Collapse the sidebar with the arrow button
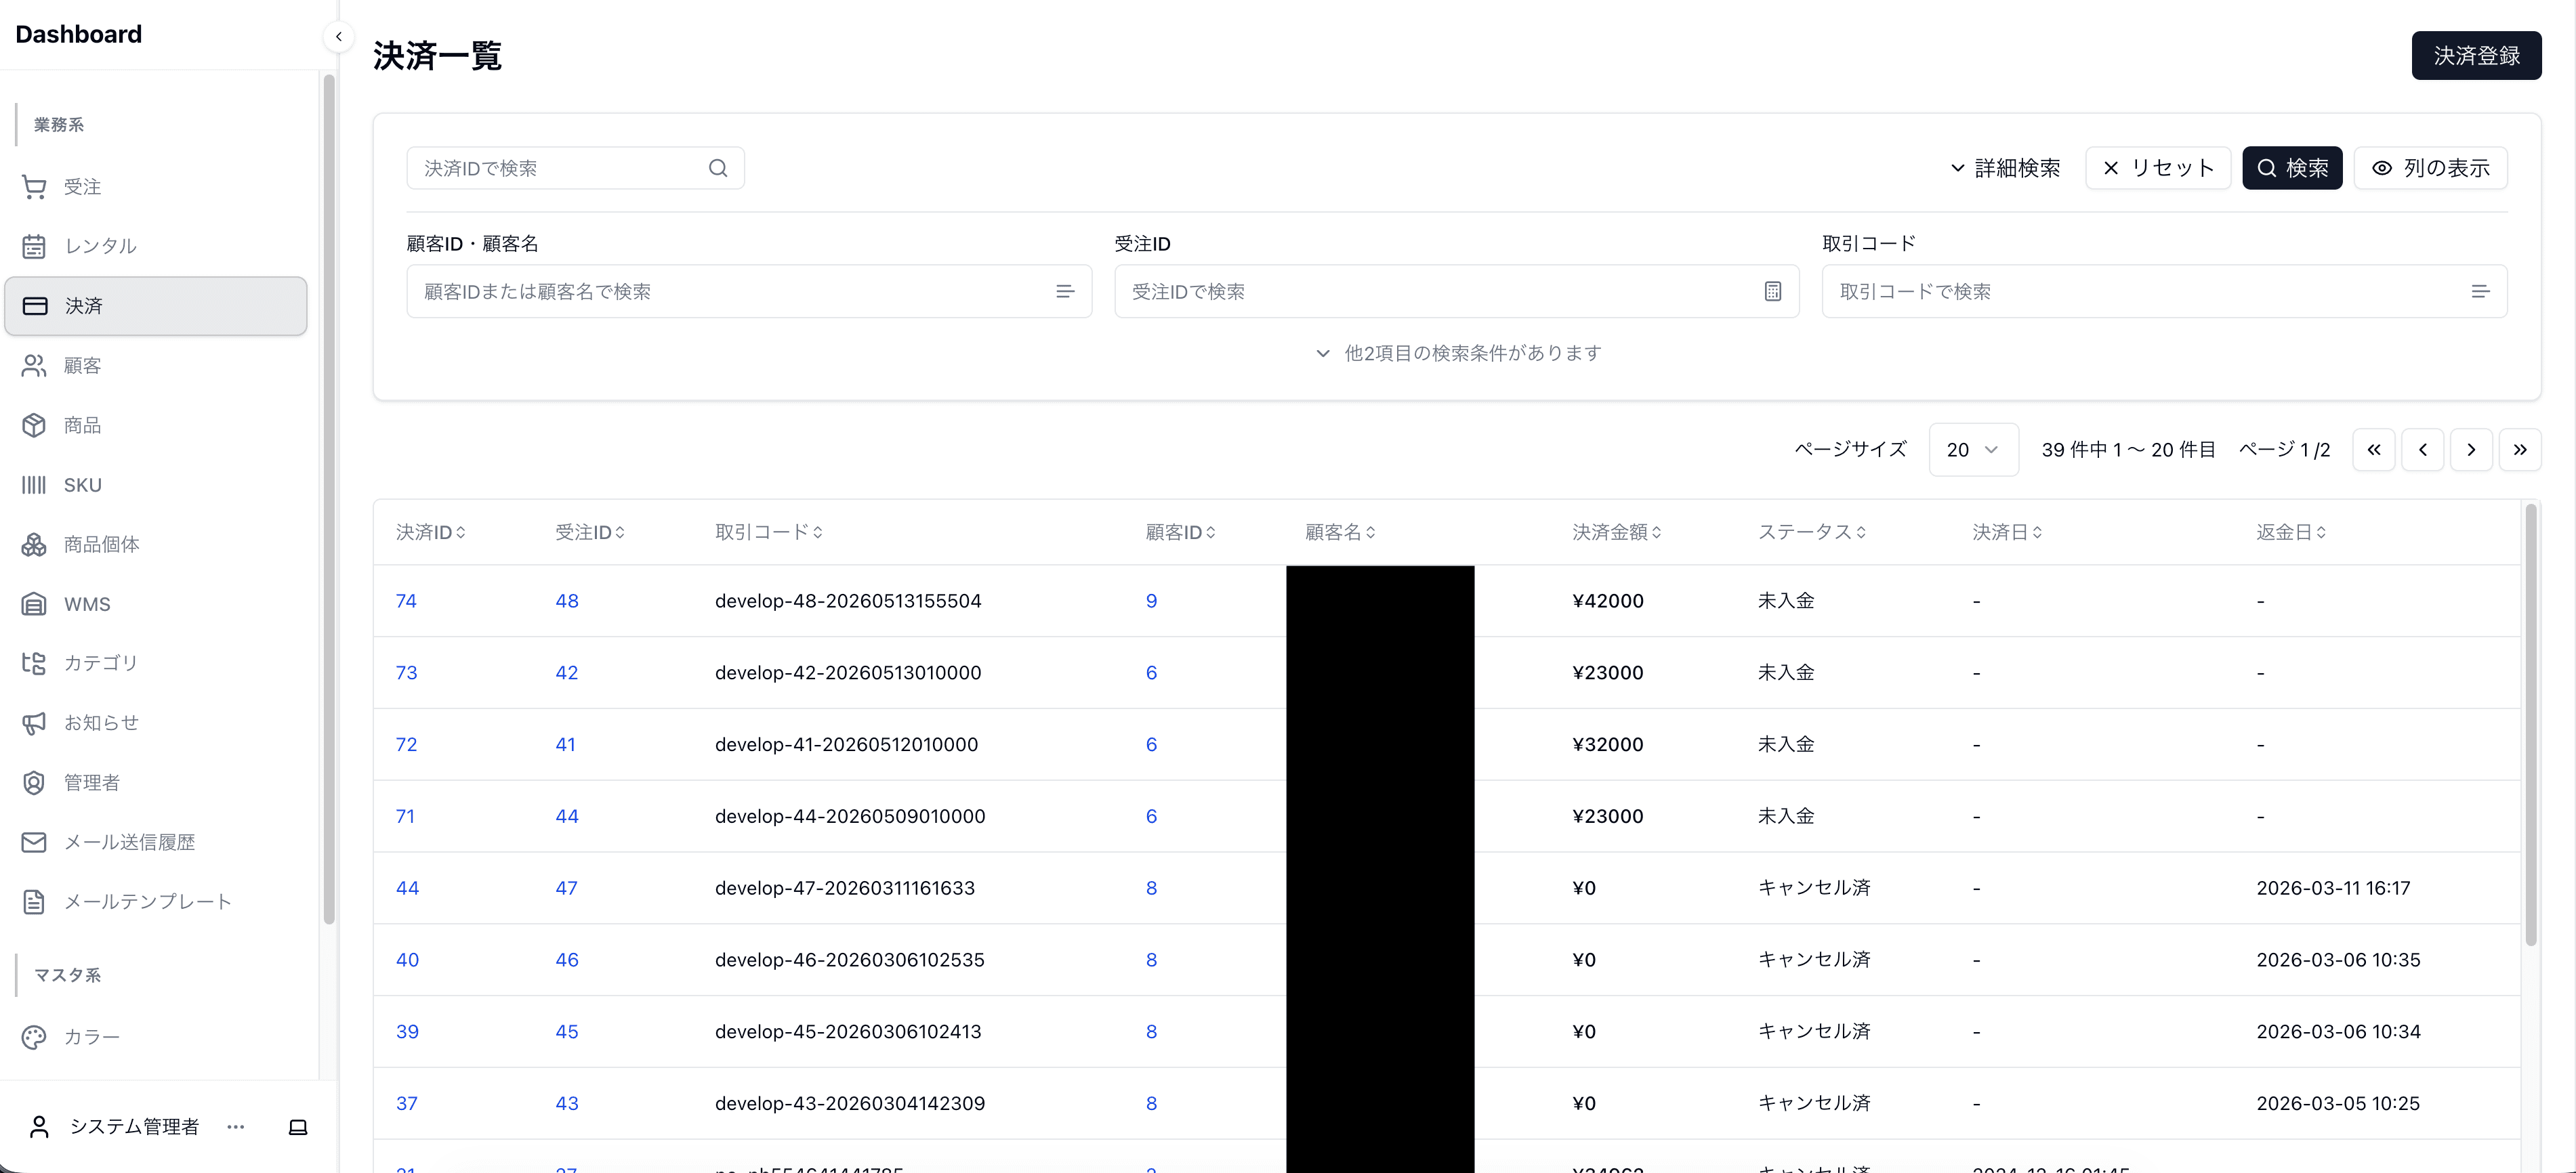2576x1173 pixels. [339, 37]
